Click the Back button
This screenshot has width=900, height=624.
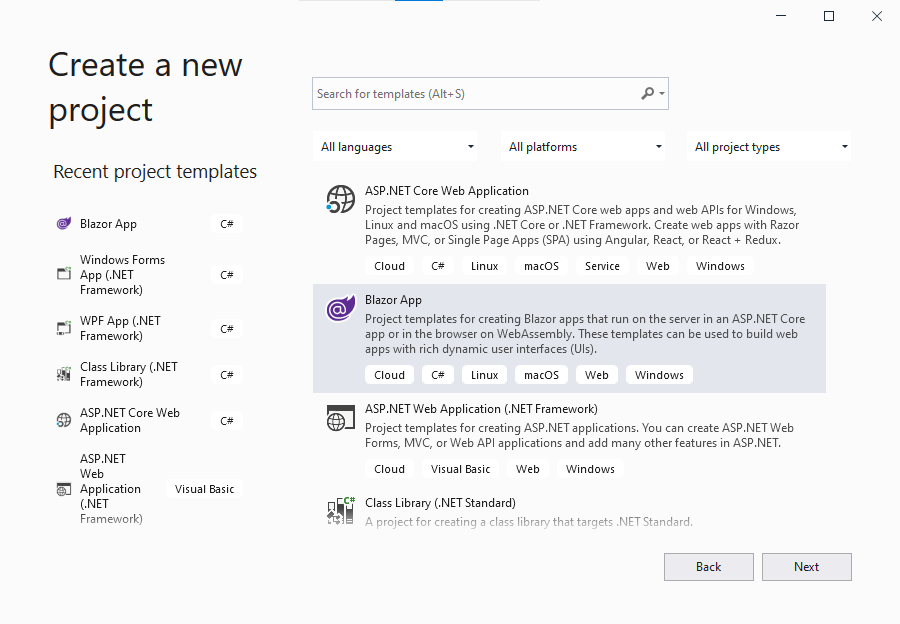[708, 567]
